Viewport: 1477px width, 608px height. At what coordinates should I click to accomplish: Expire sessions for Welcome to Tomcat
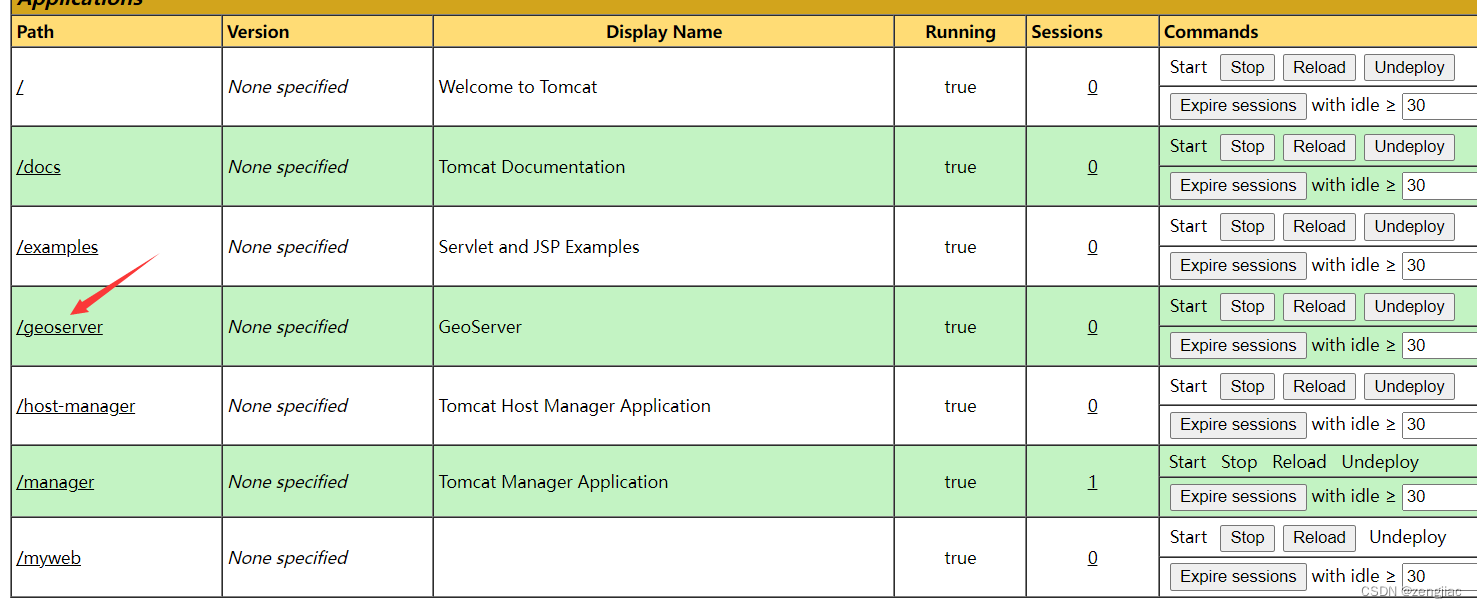(x=1238, y=105)
